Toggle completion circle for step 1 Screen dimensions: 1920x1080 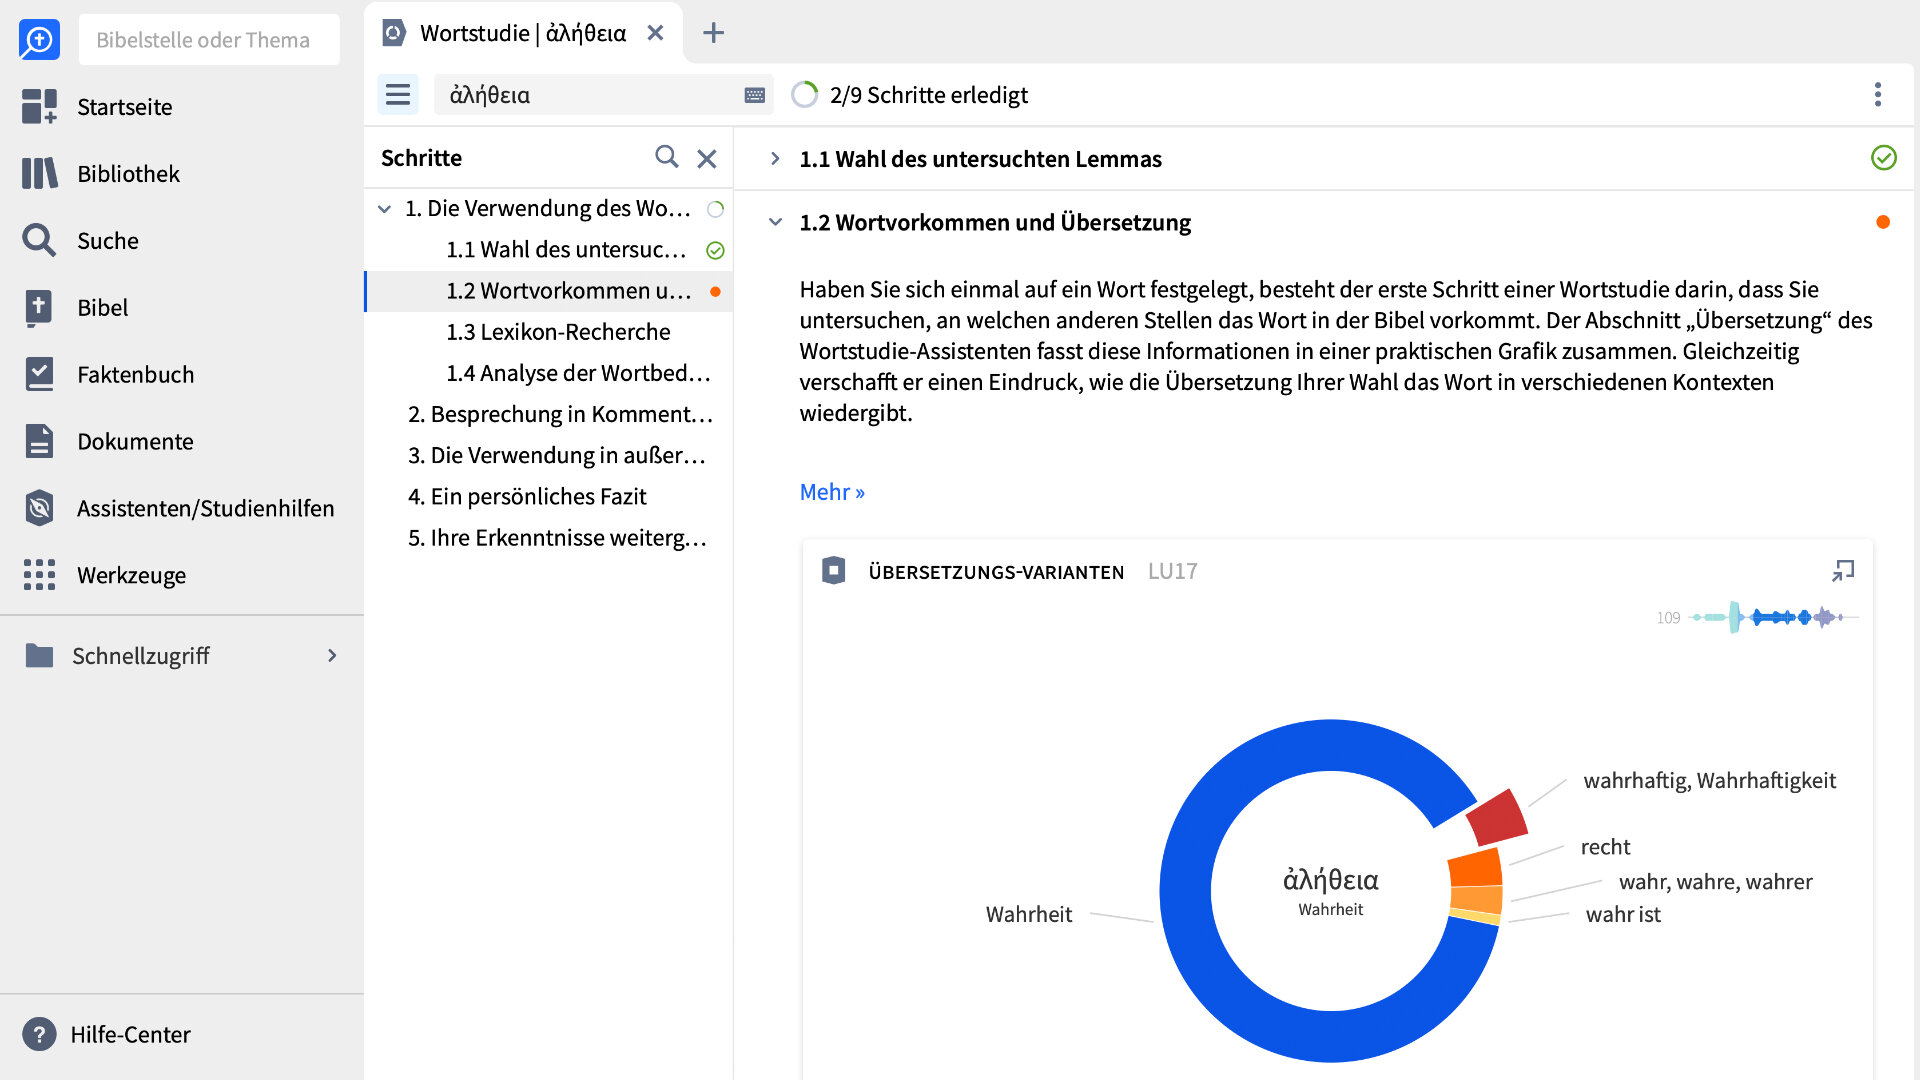pyautogui.click(x=715, y=209)
